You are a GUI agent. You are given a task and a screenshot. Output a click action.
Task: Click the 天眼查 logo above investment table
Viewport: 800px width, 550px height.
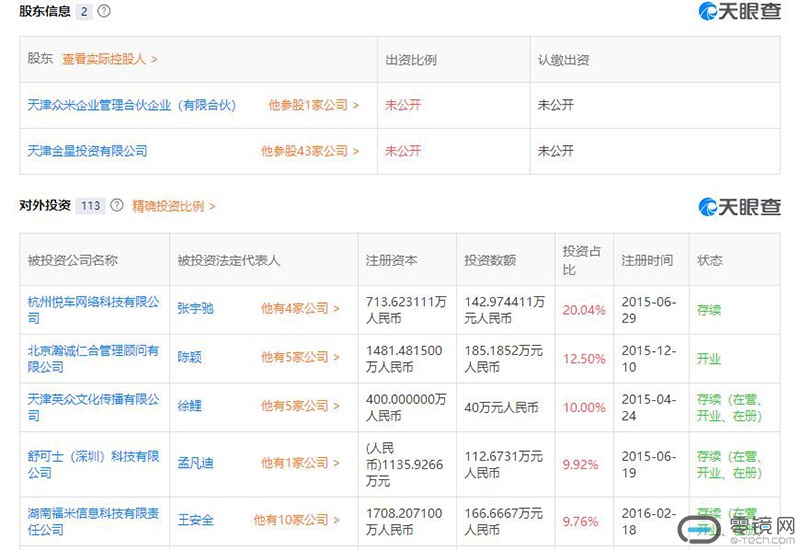tap(739, 206)
